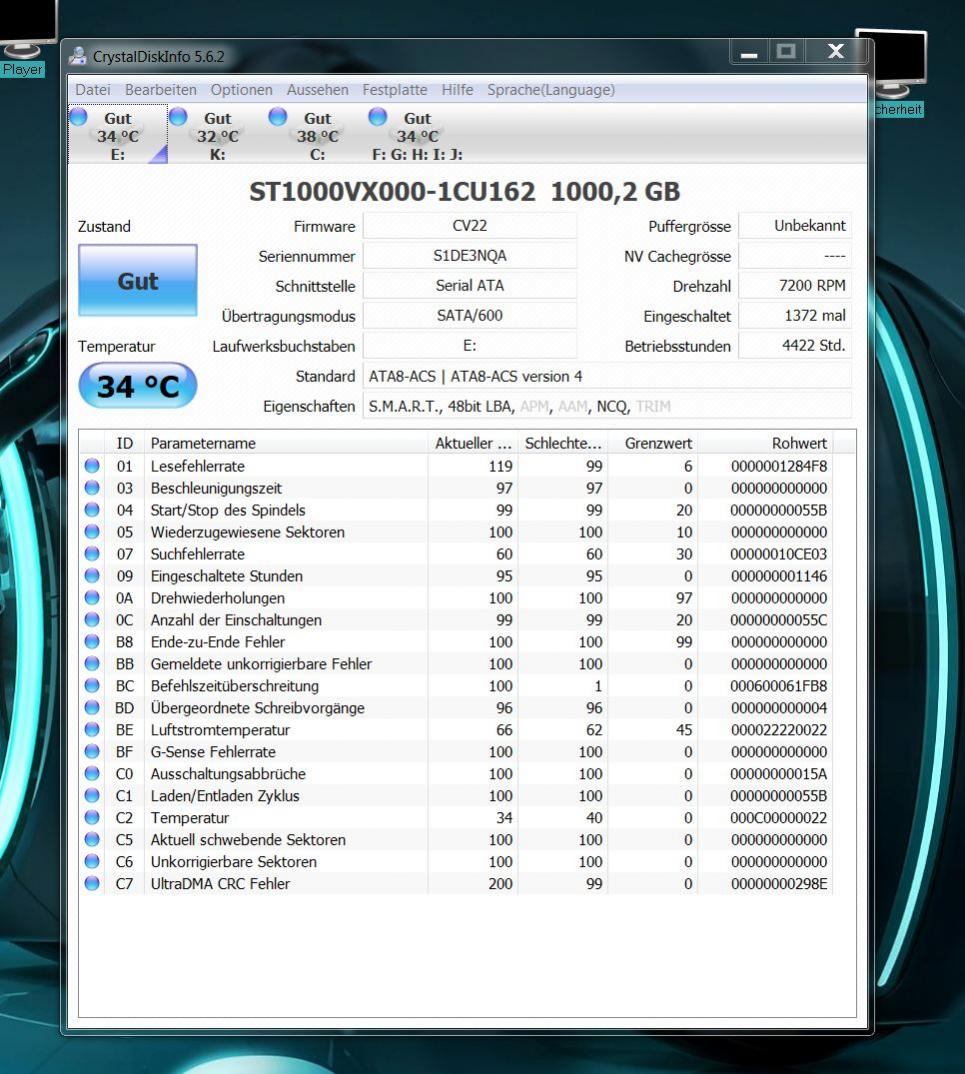Click raw value 0000010CE03 of Suchfehlerrate
This screenshot has height=1074, width=965.
tap(779, 554)
